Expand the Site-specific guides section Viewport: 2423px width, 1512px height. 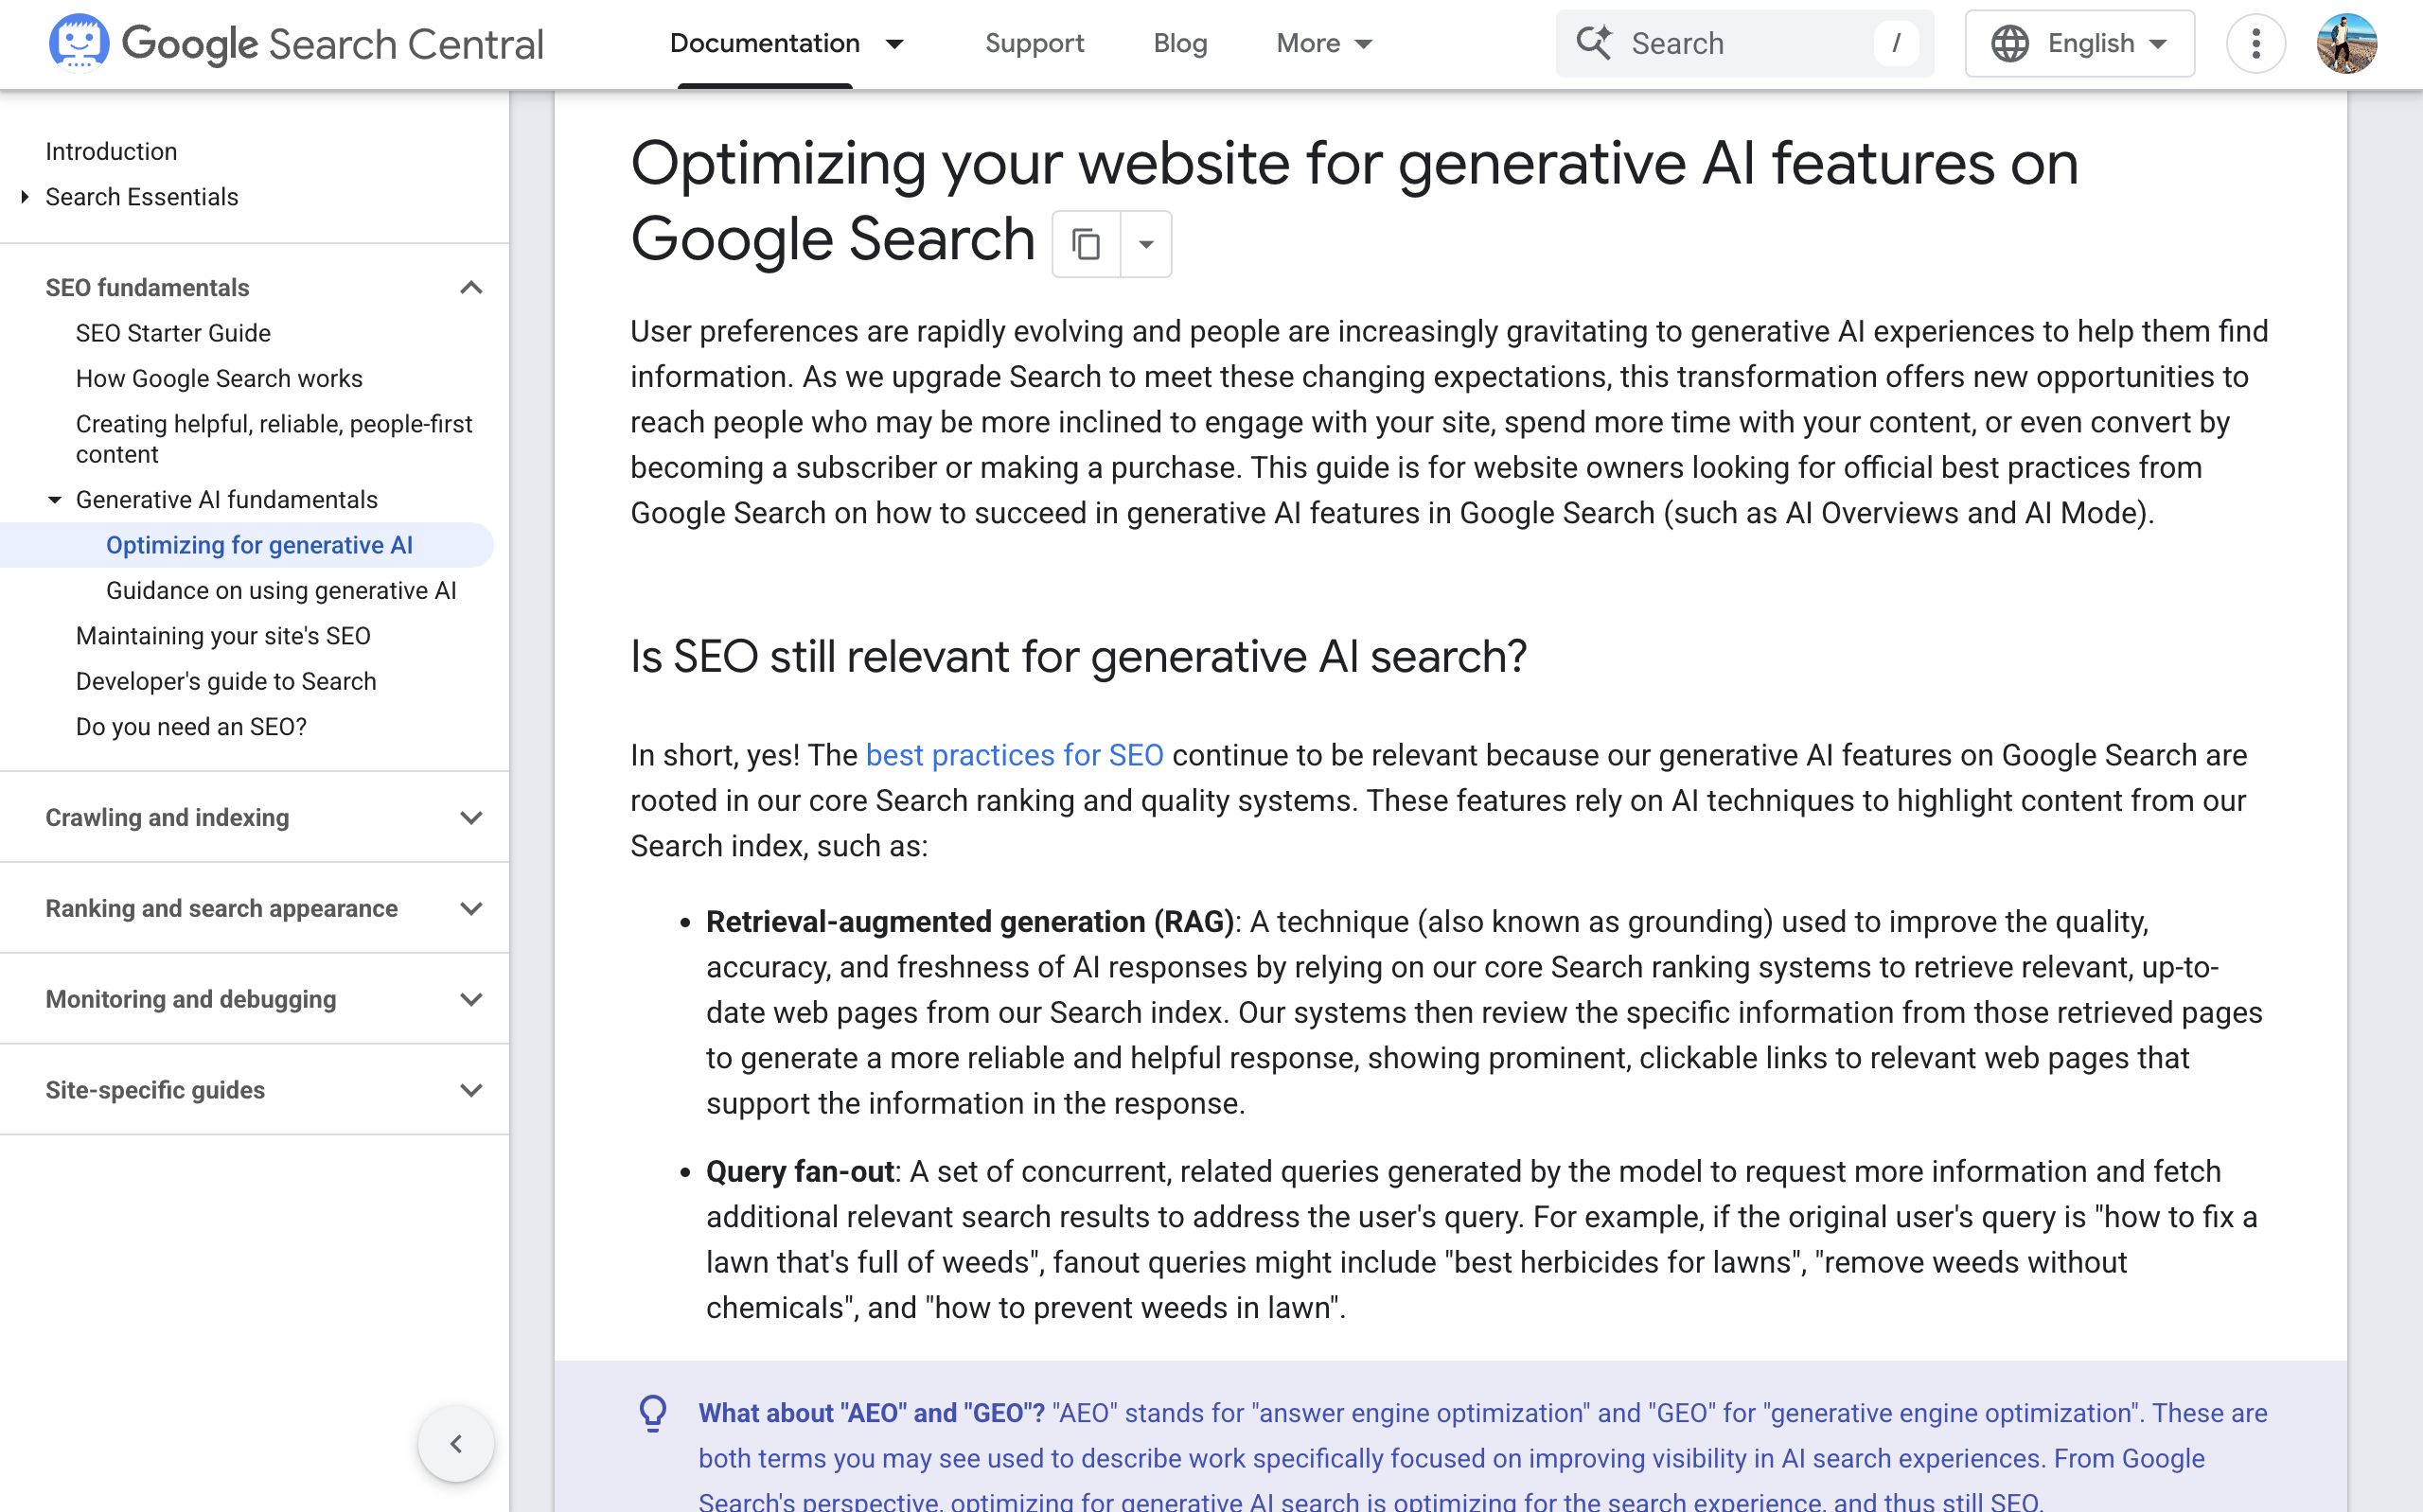pos(471,1090)
